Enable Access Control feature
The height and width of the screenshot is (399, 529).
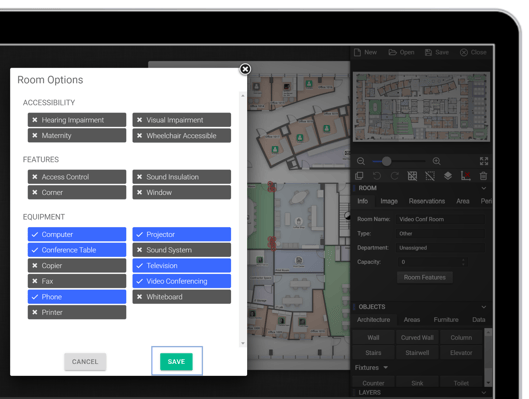[77, 177]
